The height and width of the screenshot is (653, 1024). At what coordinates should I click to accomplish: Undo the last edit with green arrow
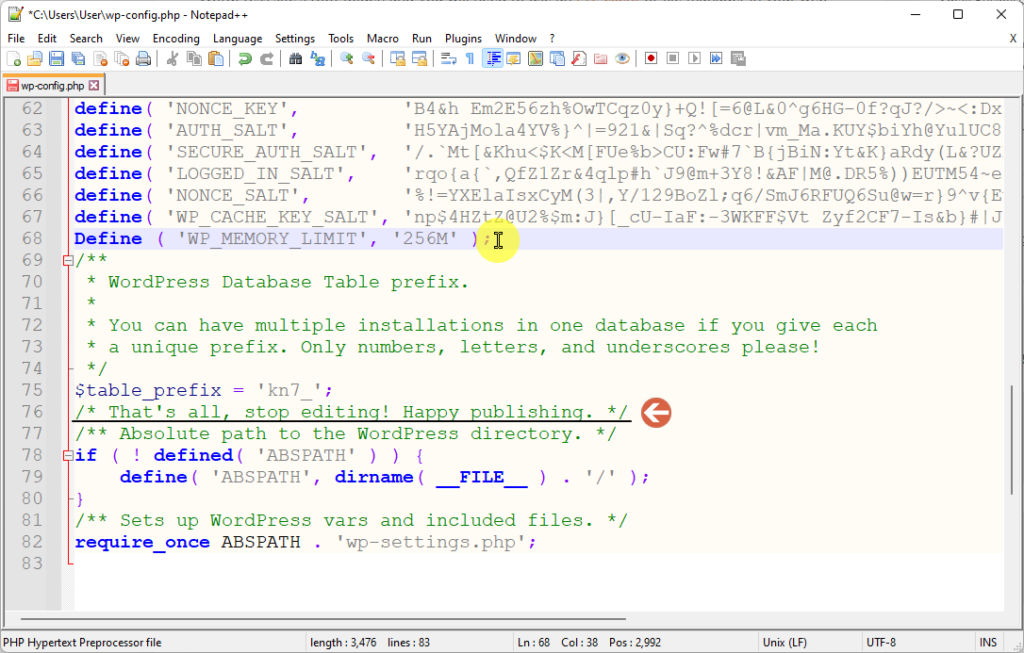[x=245, y=59]
